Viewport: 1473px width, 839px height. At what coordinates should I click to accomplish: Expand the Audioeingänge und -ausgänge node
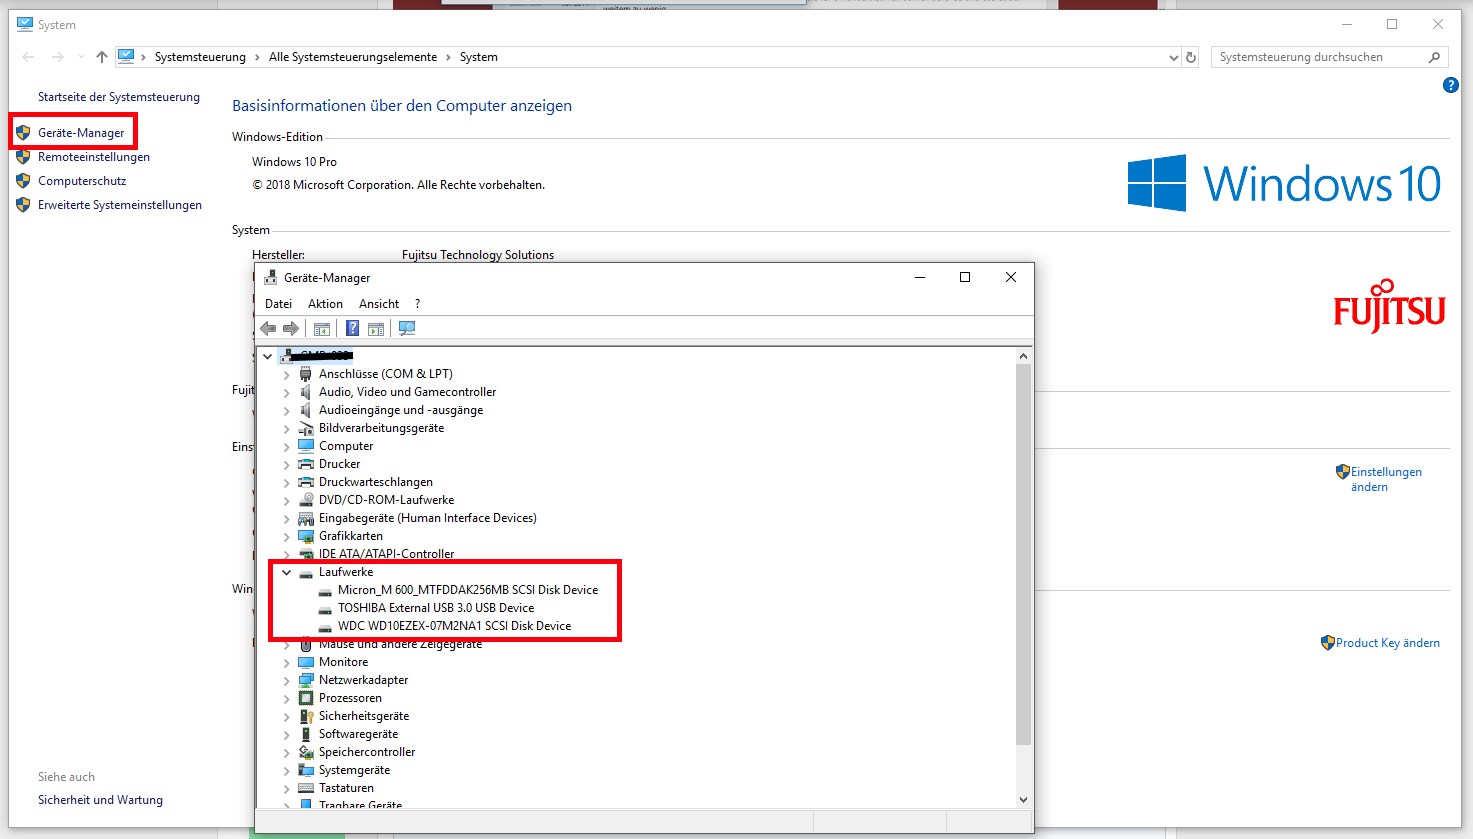(x=287, y=410)
